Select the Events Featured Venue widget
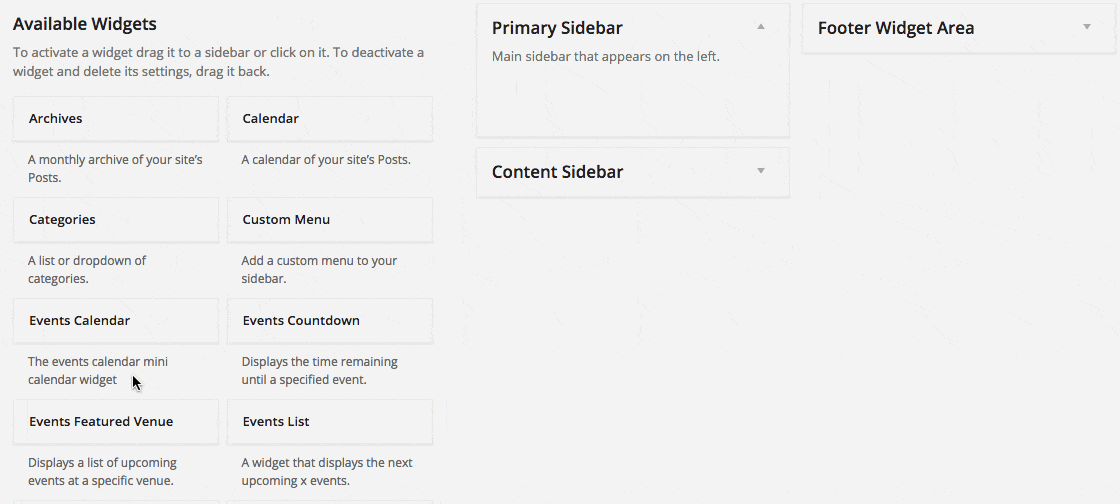This screenshot has height=504, width=1120. pos(116,422)
